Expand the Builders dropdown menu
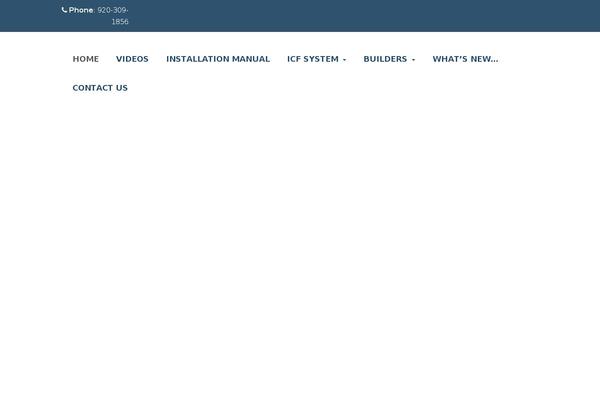 tap(389, 59)
